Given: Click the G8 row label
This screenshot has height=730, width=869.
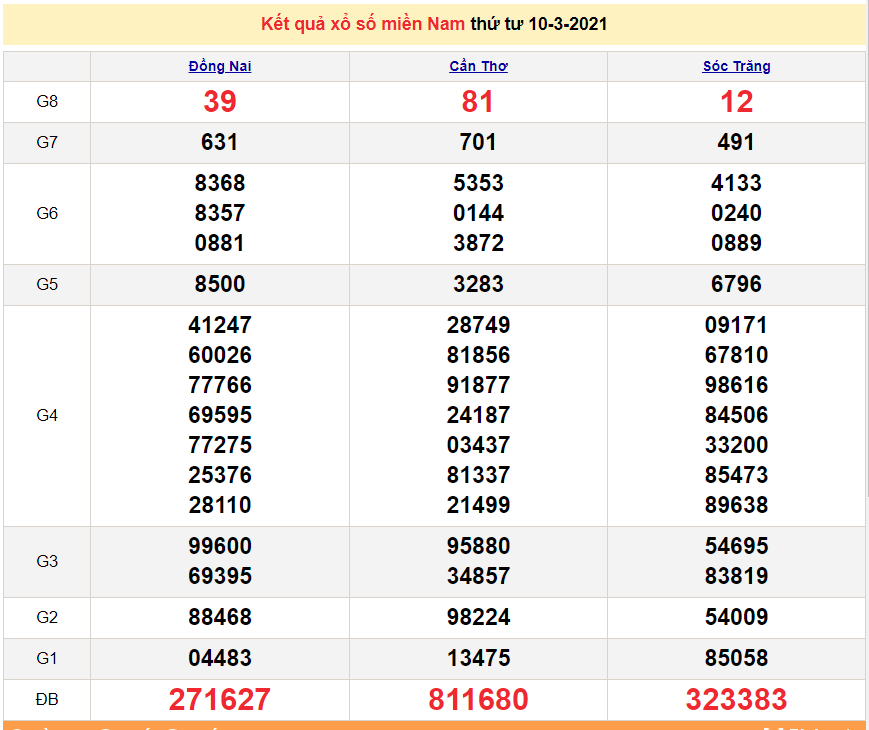Looking at the screenshot, I should (x=47, y=102).
